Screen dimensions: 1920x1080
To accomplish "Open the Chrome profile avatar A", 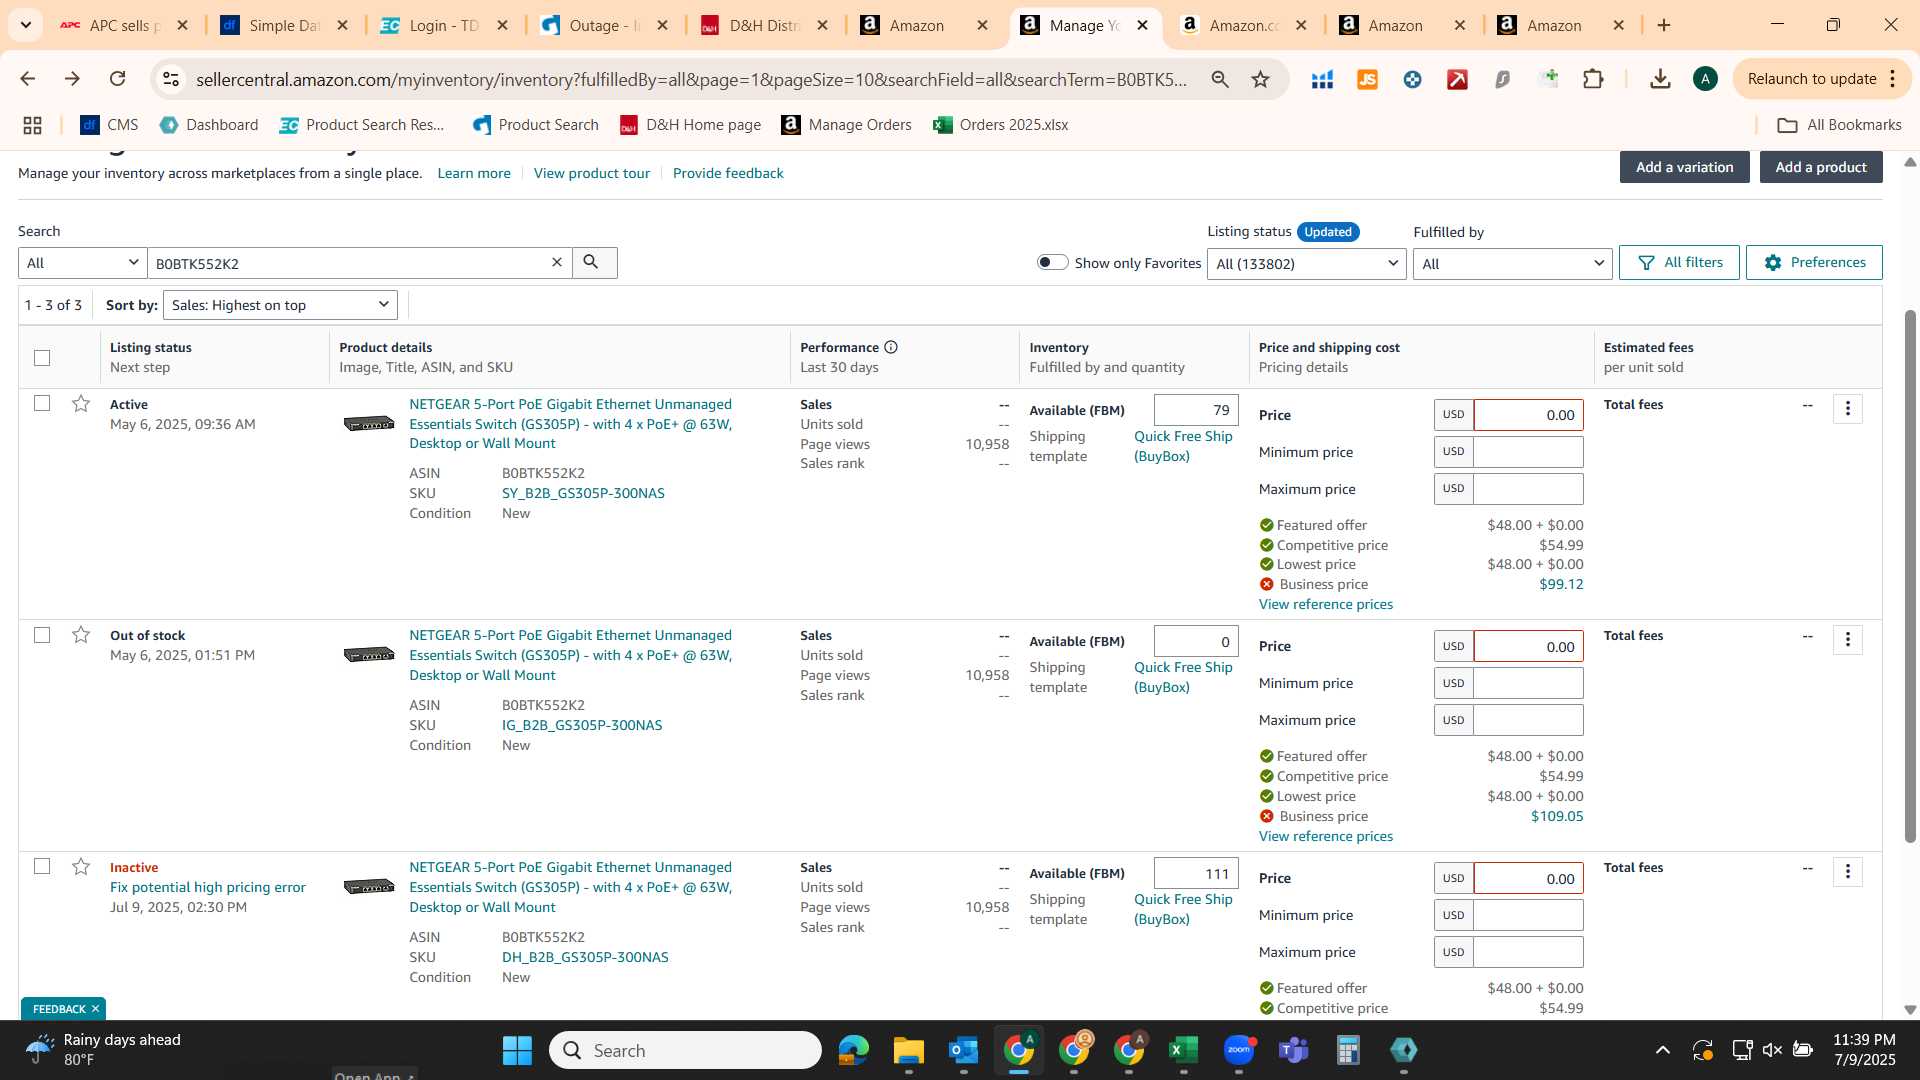I will click(1705, 79).
